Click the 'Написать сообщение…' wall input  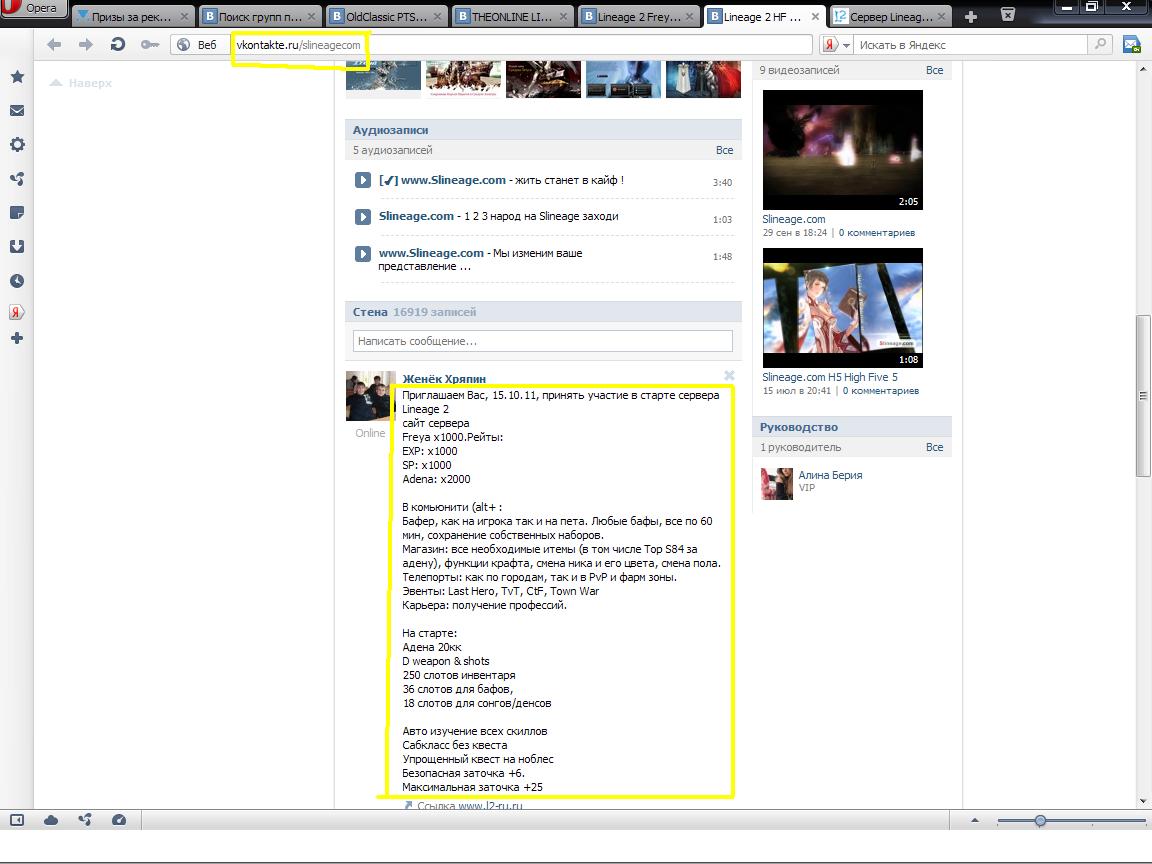(543, 341)
